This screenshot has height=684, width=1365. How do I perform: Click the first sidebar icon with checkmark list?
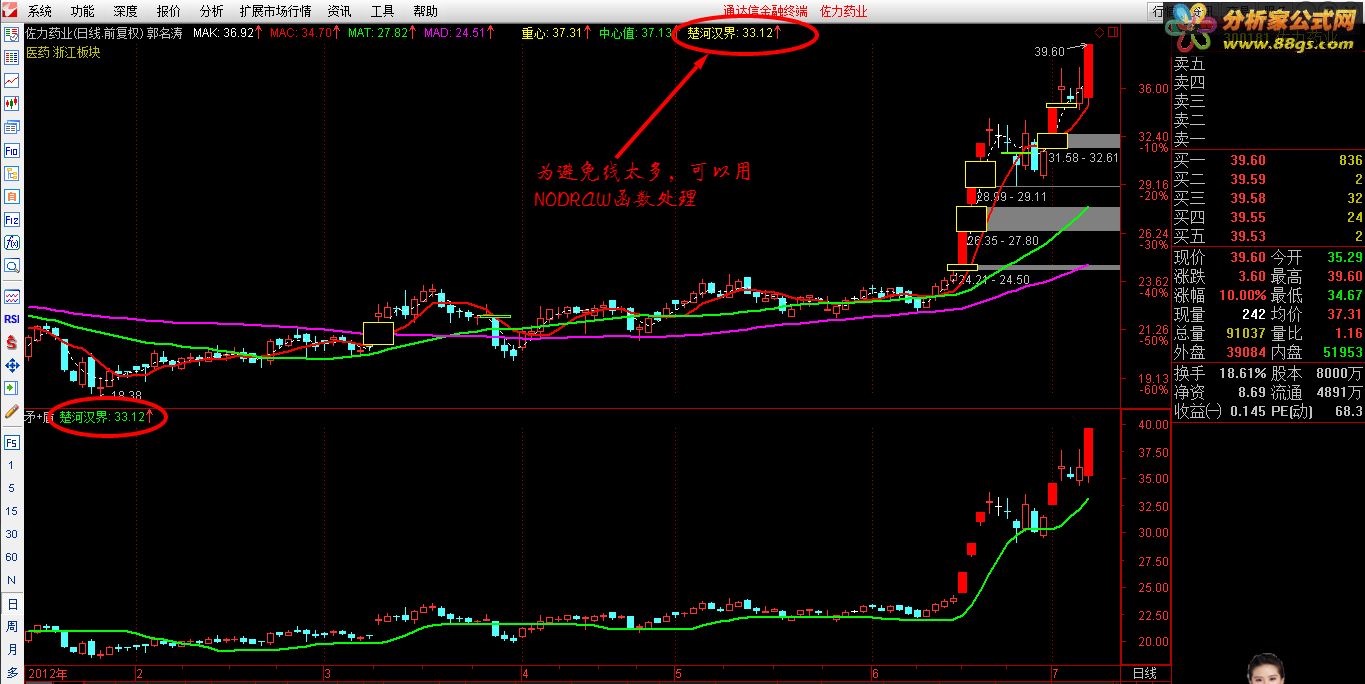click(12, 34)
